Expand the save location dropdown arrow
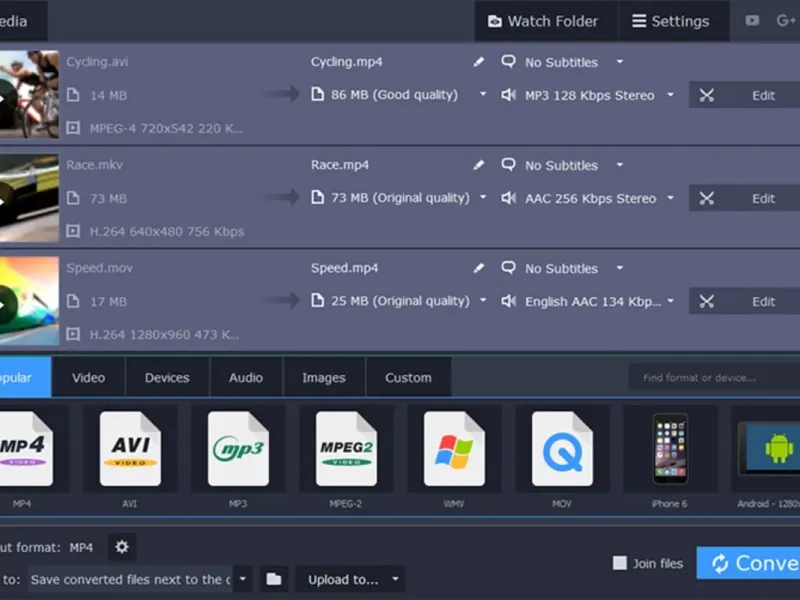The image size is (800, 600). 242,579
